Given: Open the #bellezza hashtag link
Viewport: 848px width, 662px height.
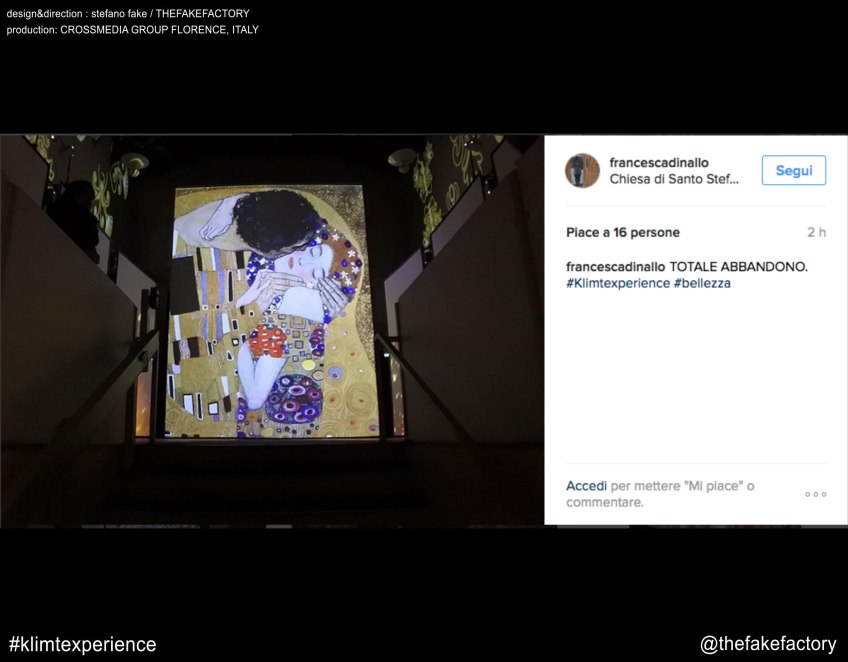Looking at the screenshot, I should click(702, 283).
